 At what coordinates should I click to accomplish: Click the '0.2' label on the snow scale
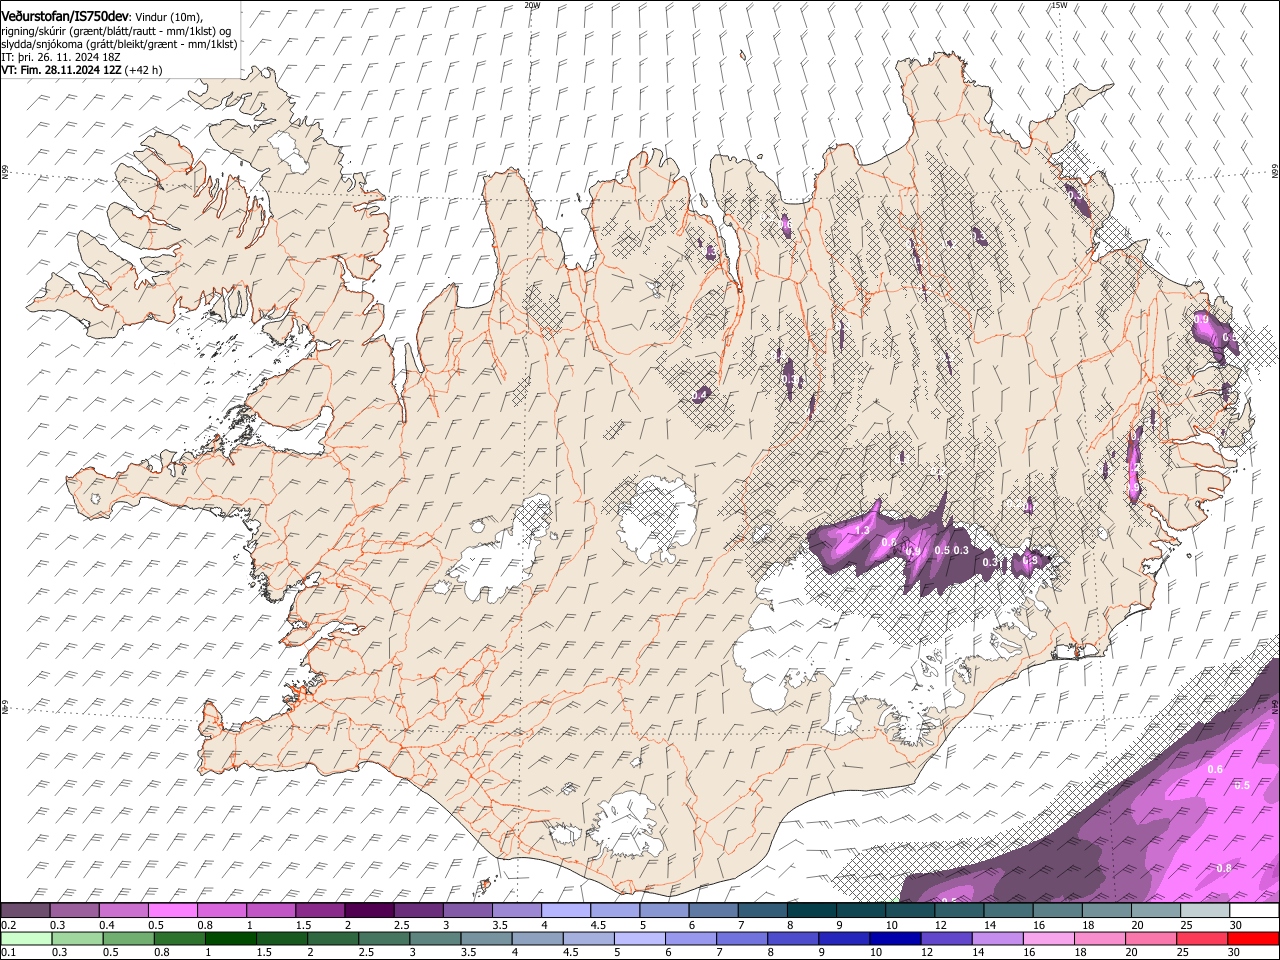coord(8,924)
